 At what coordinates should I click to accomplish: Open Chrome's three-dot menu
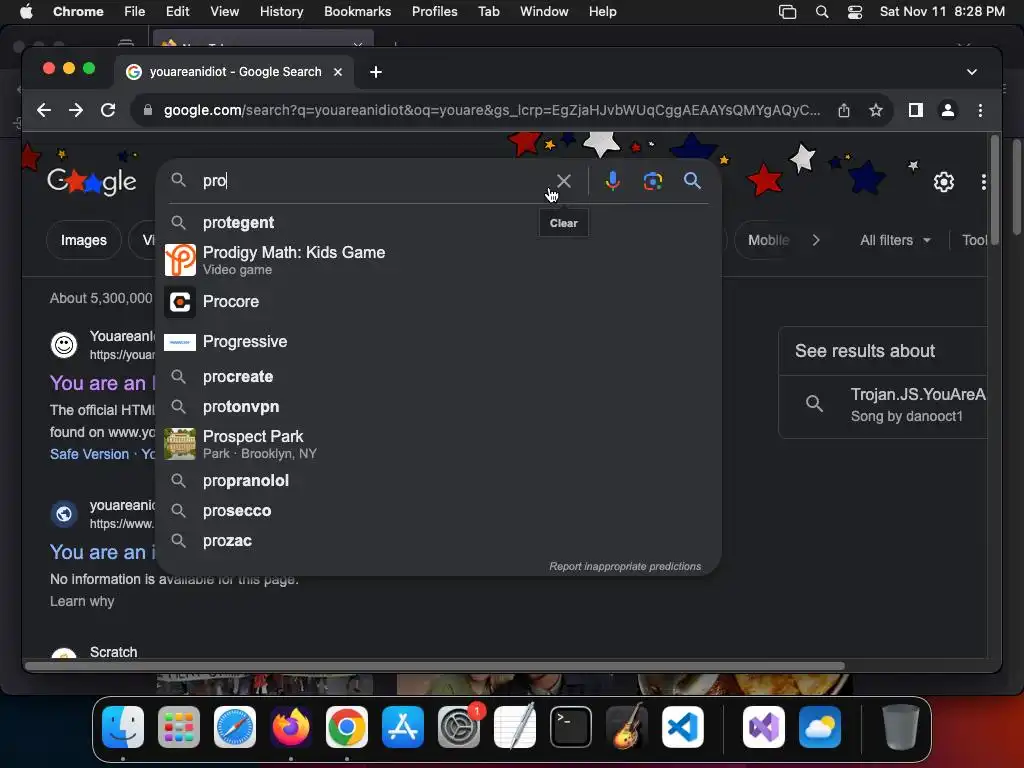pyautogui.click(x=980, y=110)
